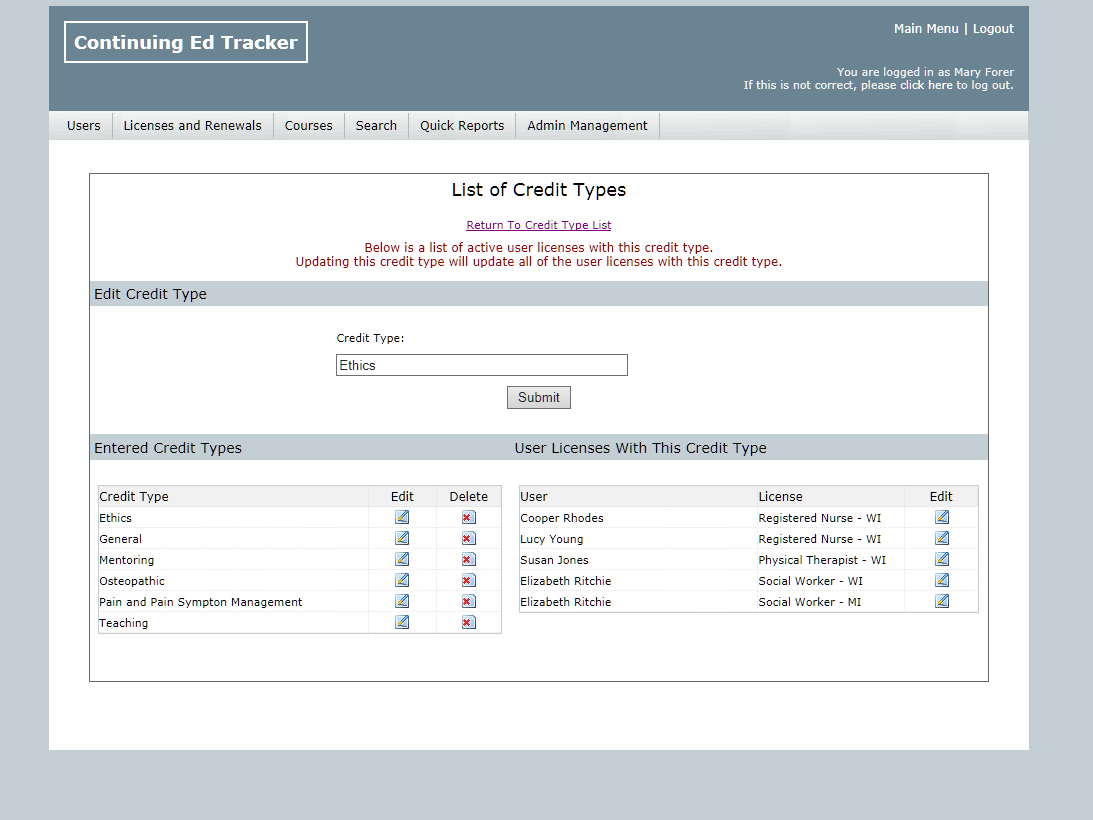The width and height of the screenshot is (1093, 820).
Task: Open the Quick Reports menu
Action: (462, 126)
